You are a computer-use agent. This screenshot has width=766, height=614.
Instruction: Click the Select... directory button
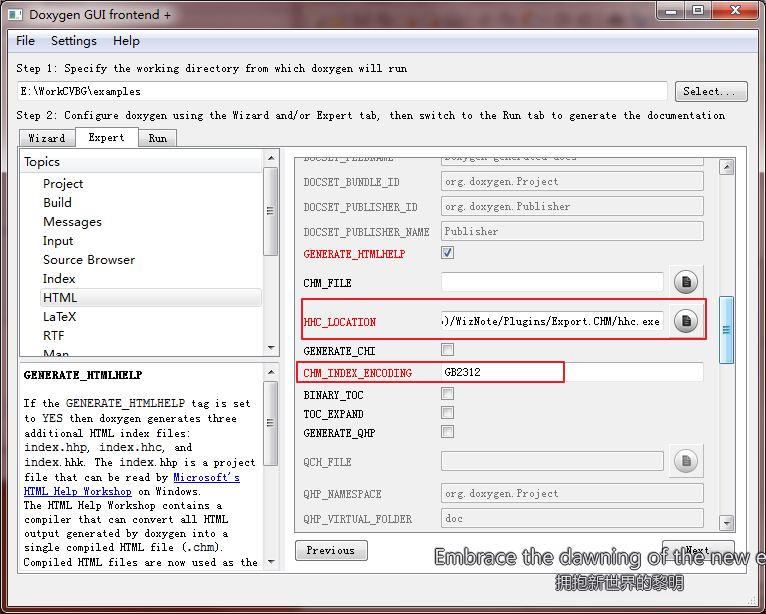(711, 91)
